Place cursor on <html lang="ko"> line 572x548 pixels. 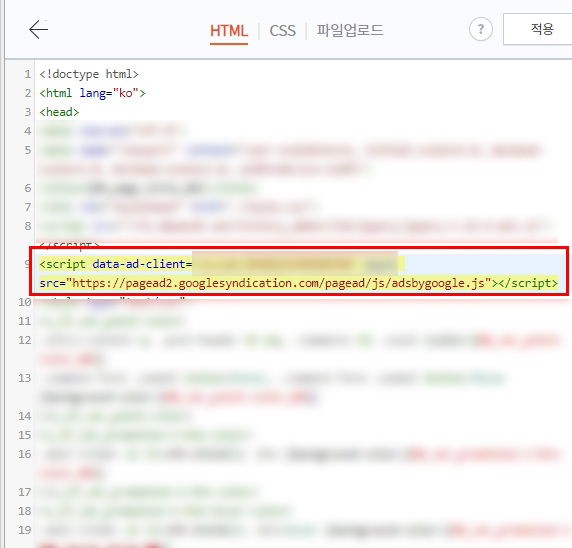[92, 93]
